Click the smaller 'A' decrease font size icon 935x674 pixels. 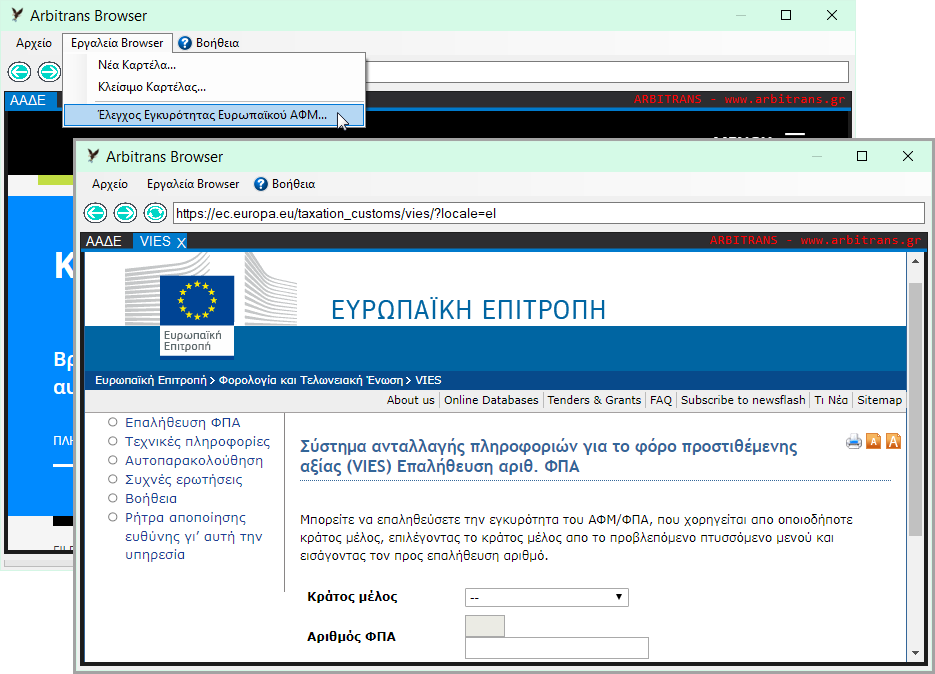(874, 441)
